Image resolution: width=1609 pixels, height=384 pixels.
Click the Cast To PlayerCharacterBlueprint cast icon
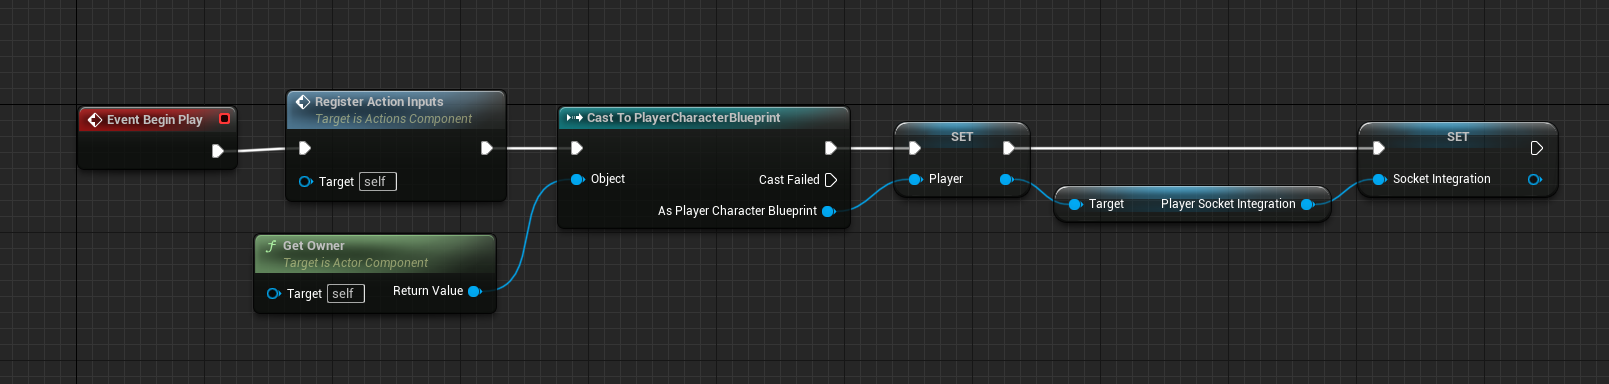pyautogui.click(x=574, y=118)
